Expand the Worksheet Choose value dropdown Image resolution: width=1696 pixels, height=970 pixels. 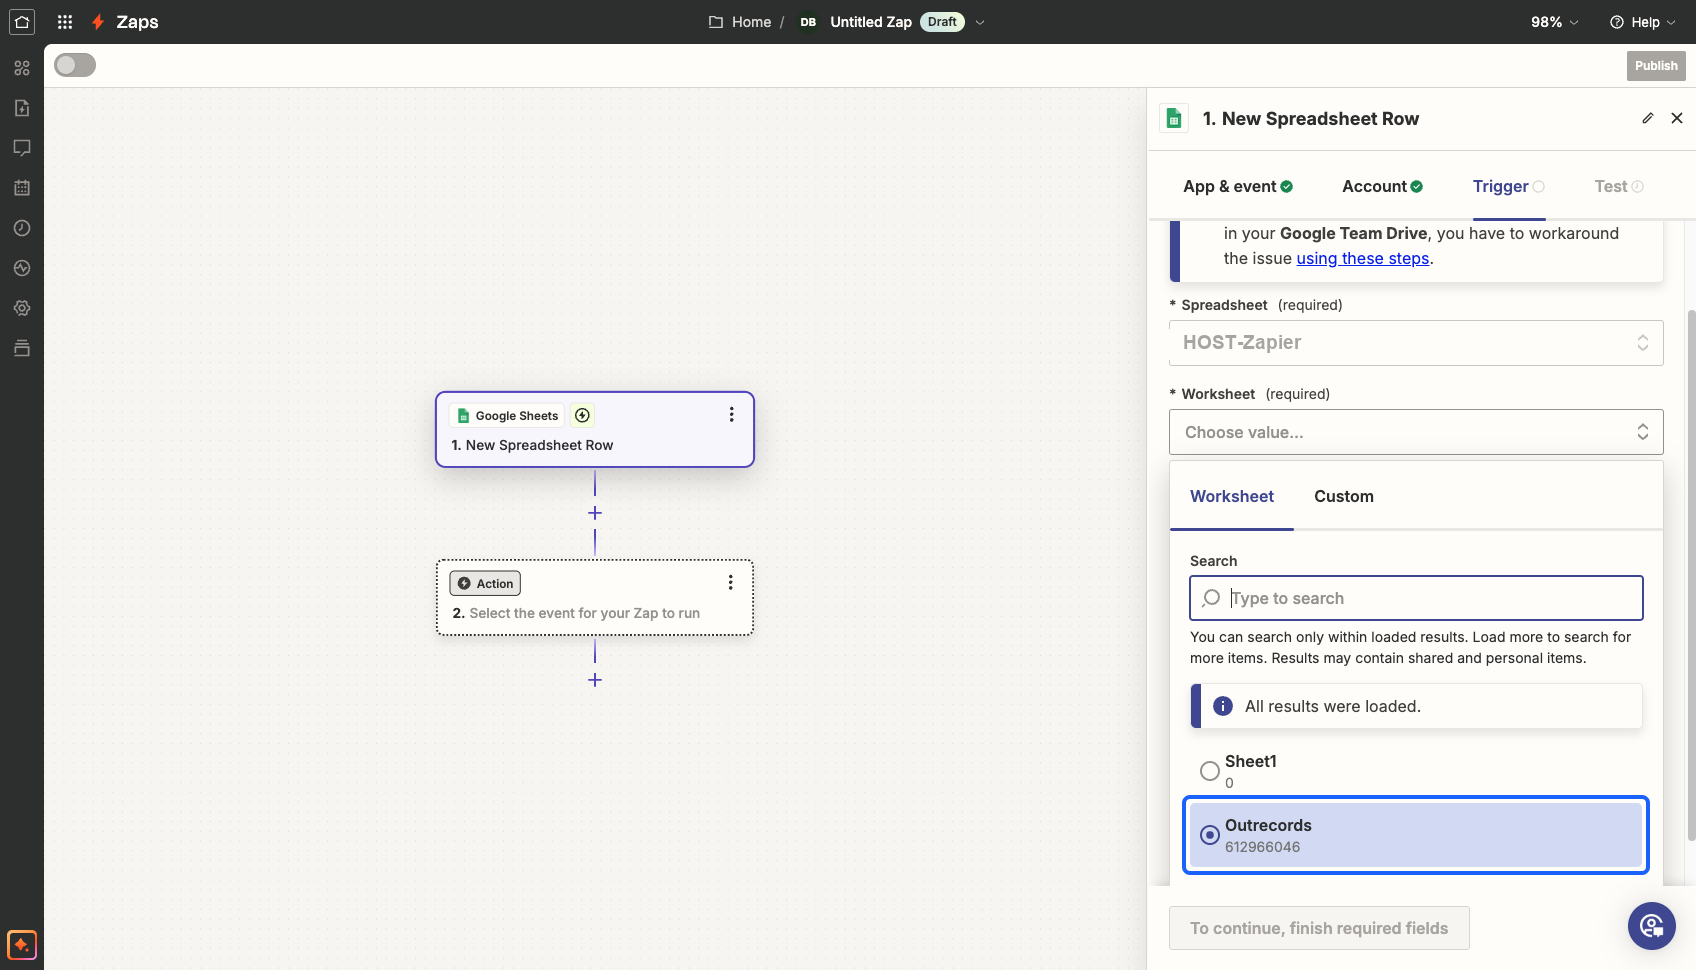coord(1416,432)
